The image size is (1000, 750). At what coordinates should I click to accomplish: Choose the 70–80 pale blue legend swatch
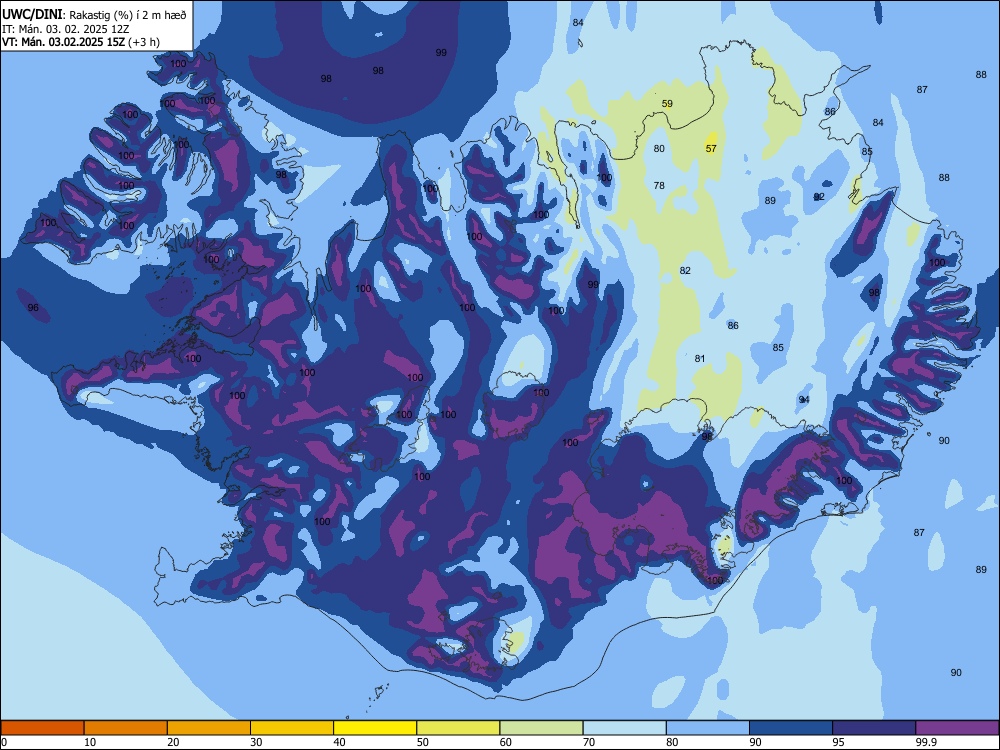click(x=625, y=728)
